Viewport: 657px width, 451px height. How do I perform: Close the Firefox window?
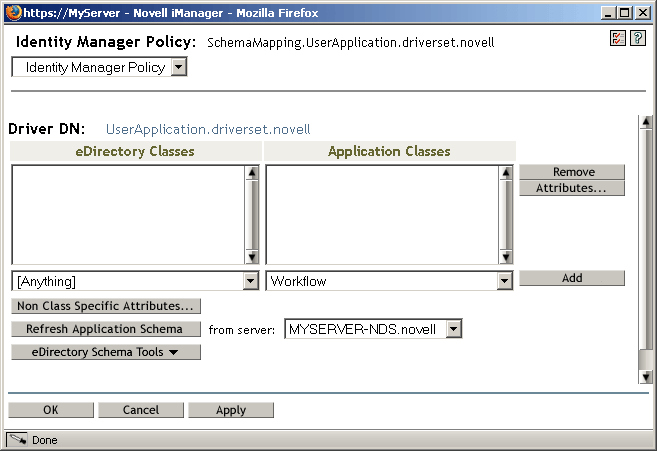pyautogui.click(x=642, y=13)
